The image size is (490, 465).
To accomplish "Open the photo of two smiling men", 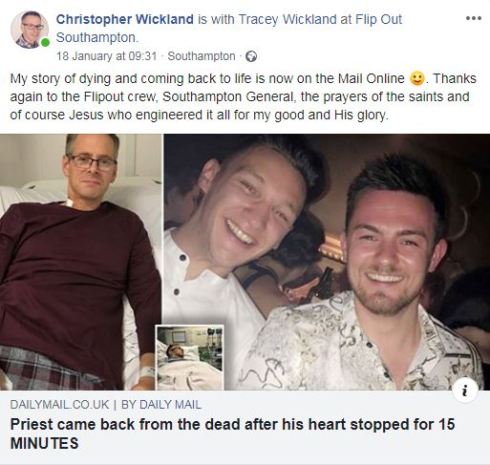I will [x=327, y=262].
